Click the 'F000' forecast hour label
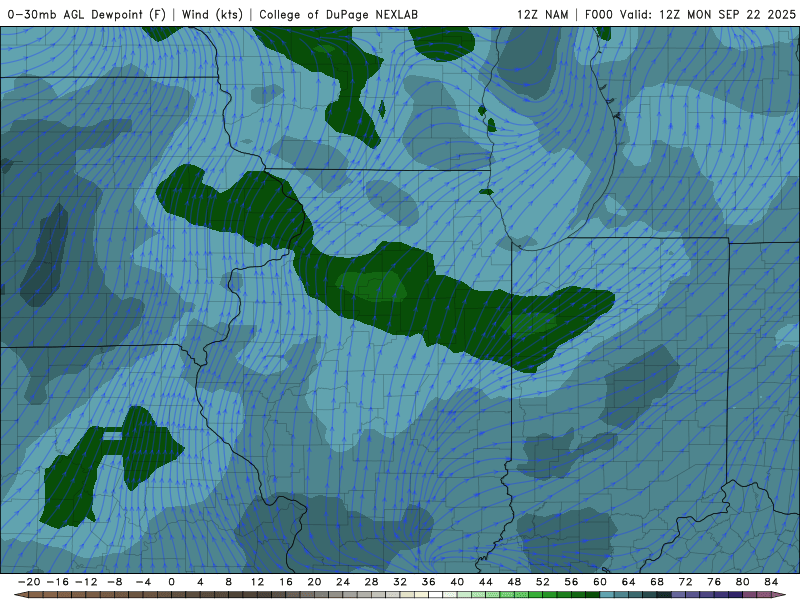The width and height of the screenshot is (800, 600). [x=598, y=14]
